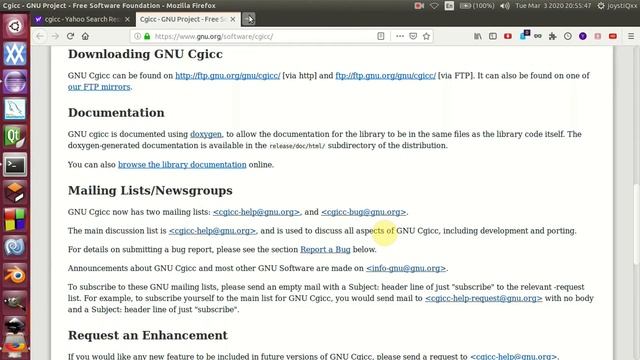Screen dimensions: 640x360
Task: Click the Documentation heading
Action: 116,113
